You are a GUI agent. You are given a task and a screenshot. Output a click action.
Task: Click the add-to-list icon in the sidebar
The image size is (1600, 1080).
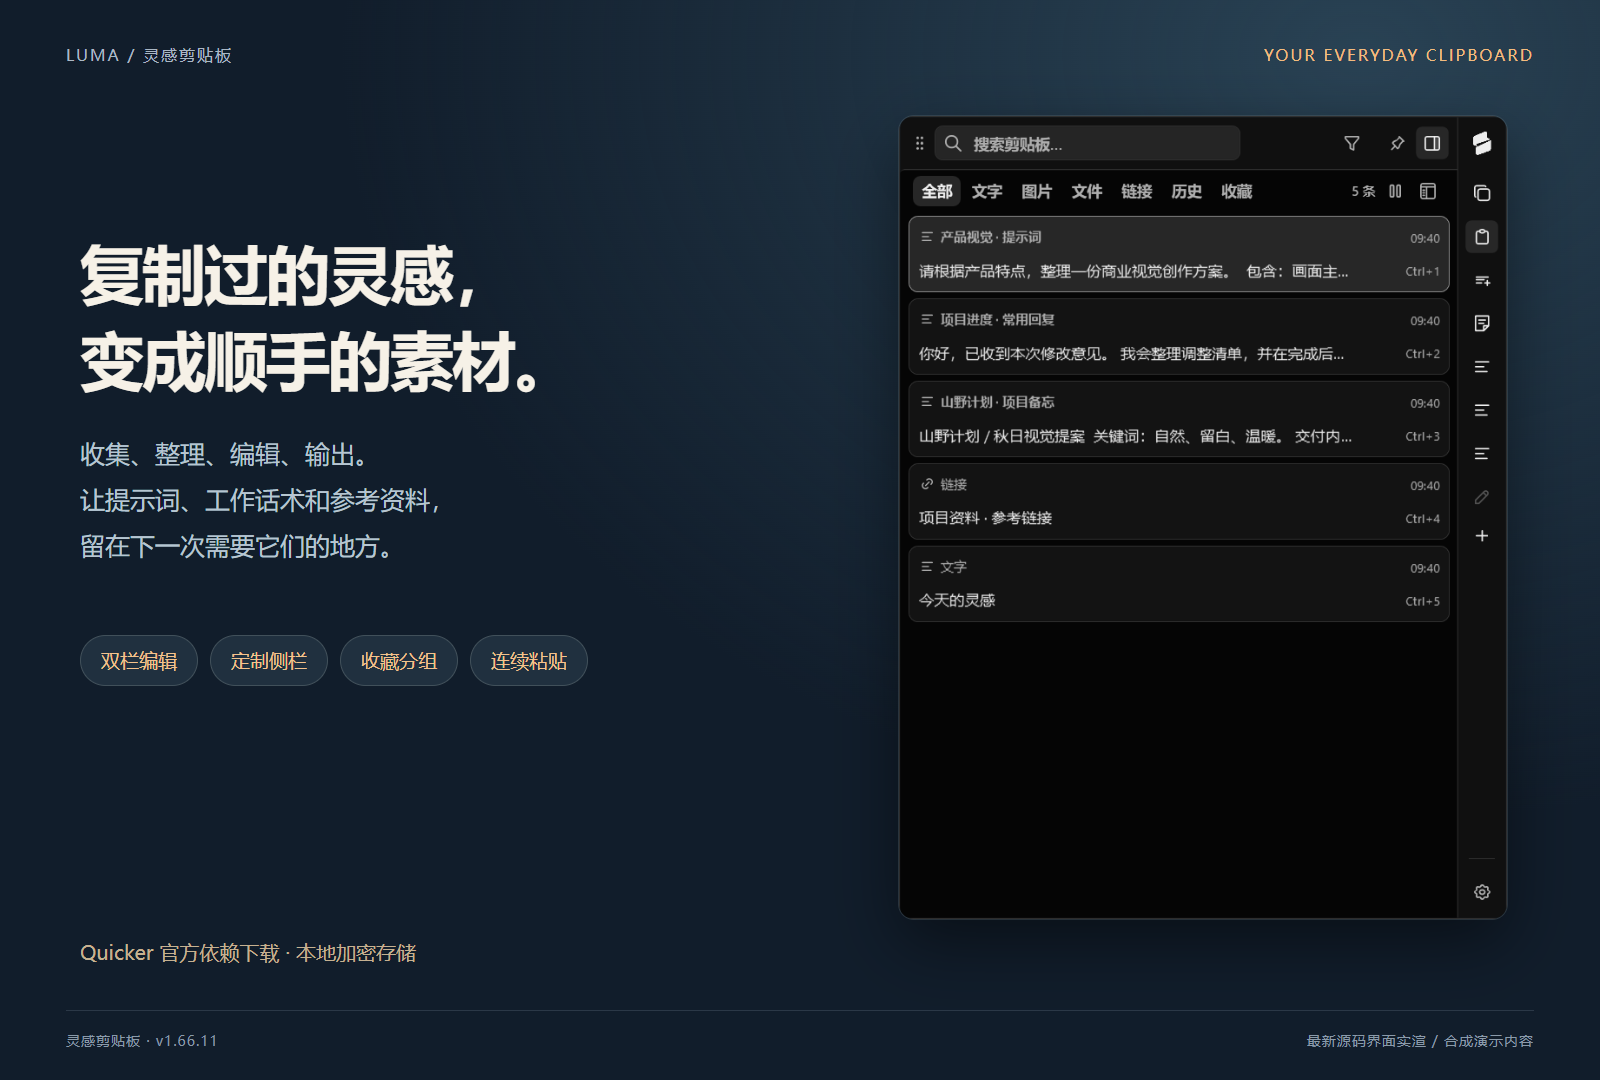(1482, 281)
